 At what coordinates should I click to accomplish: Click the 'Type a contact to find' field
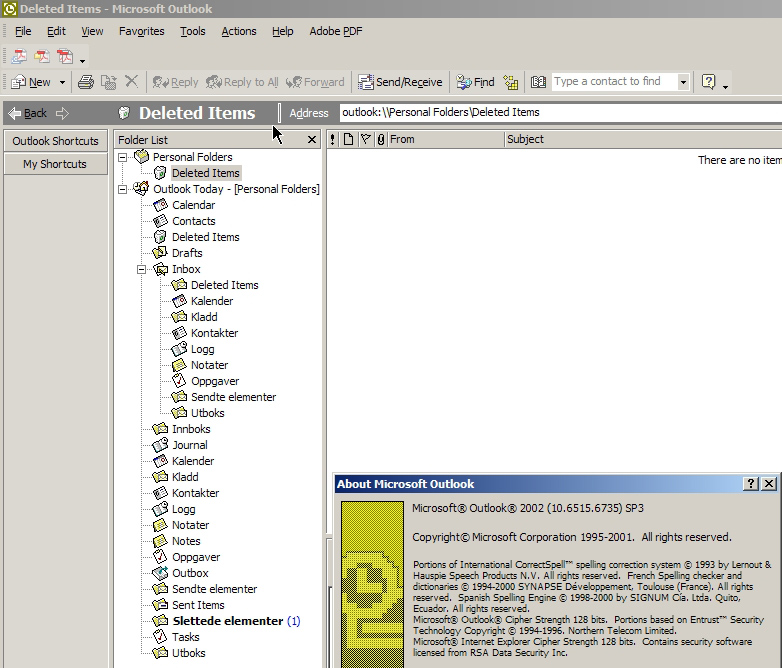(614, 81)
